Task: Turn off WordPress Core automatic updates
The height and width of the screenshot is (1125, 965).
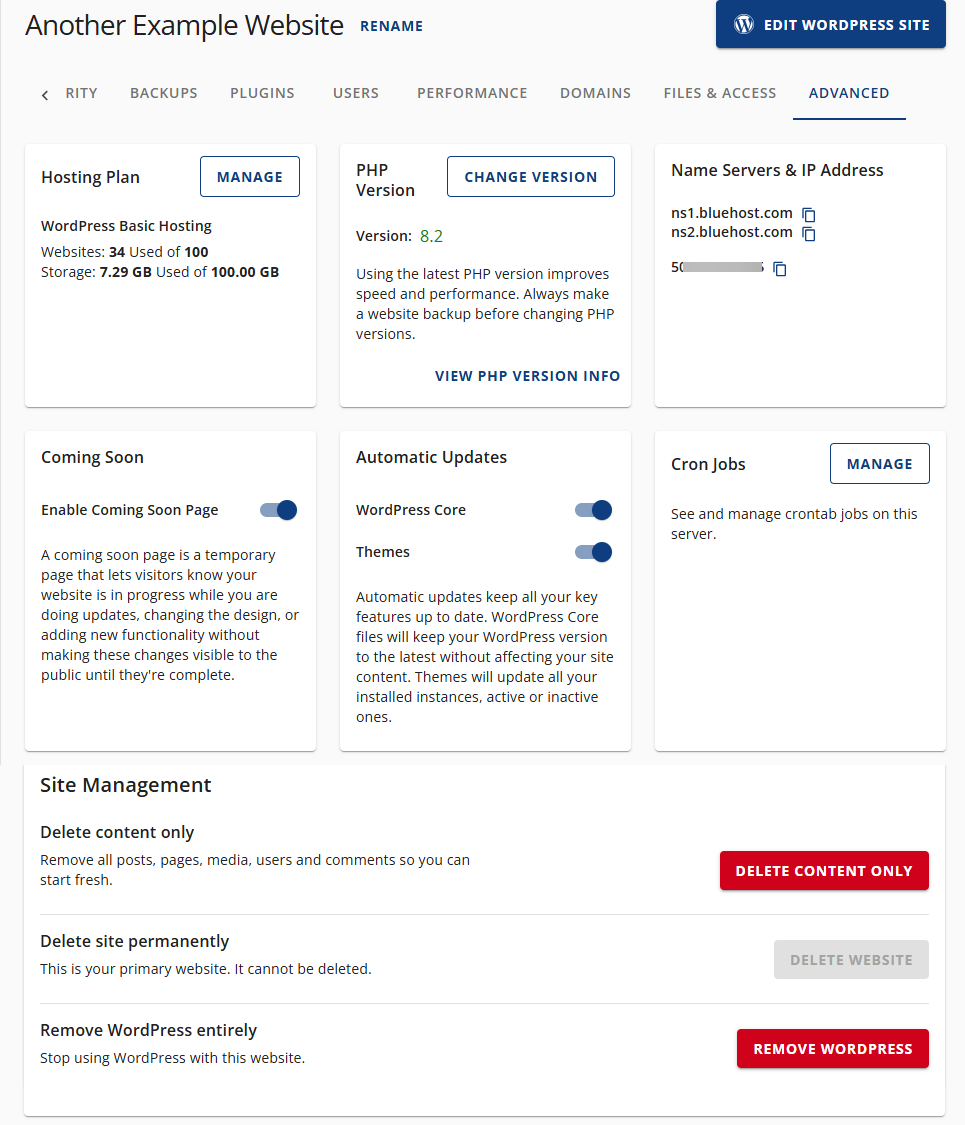Action: pyautogui.click(x=593, y=510)
